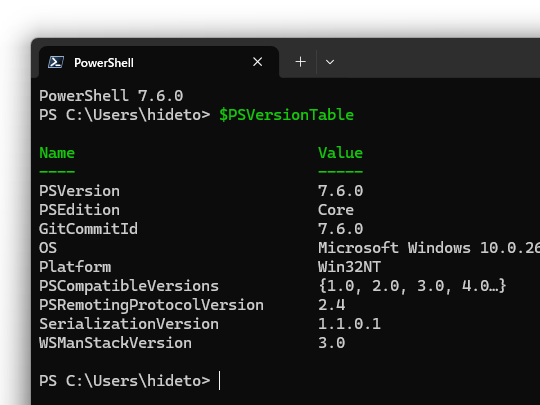Click the OS row name
The width and height of the screenshot is (540, 405).
pyautogui.click(x=48, y=248)
